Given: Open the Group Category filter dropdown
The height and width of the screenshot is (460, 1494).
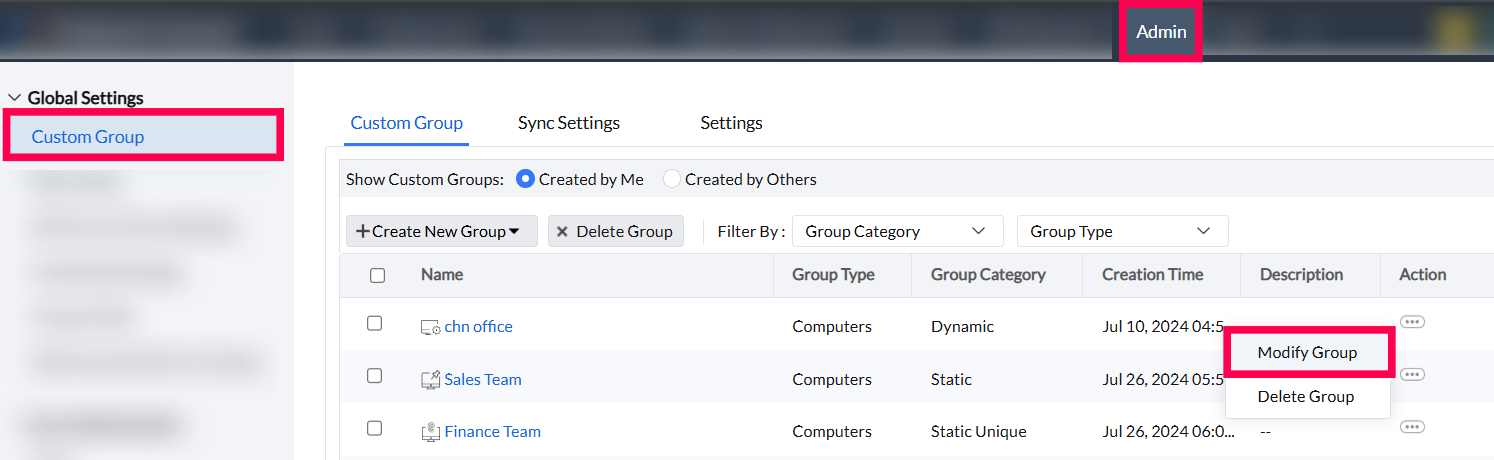Looking at the screenshot, I should 897,231.
